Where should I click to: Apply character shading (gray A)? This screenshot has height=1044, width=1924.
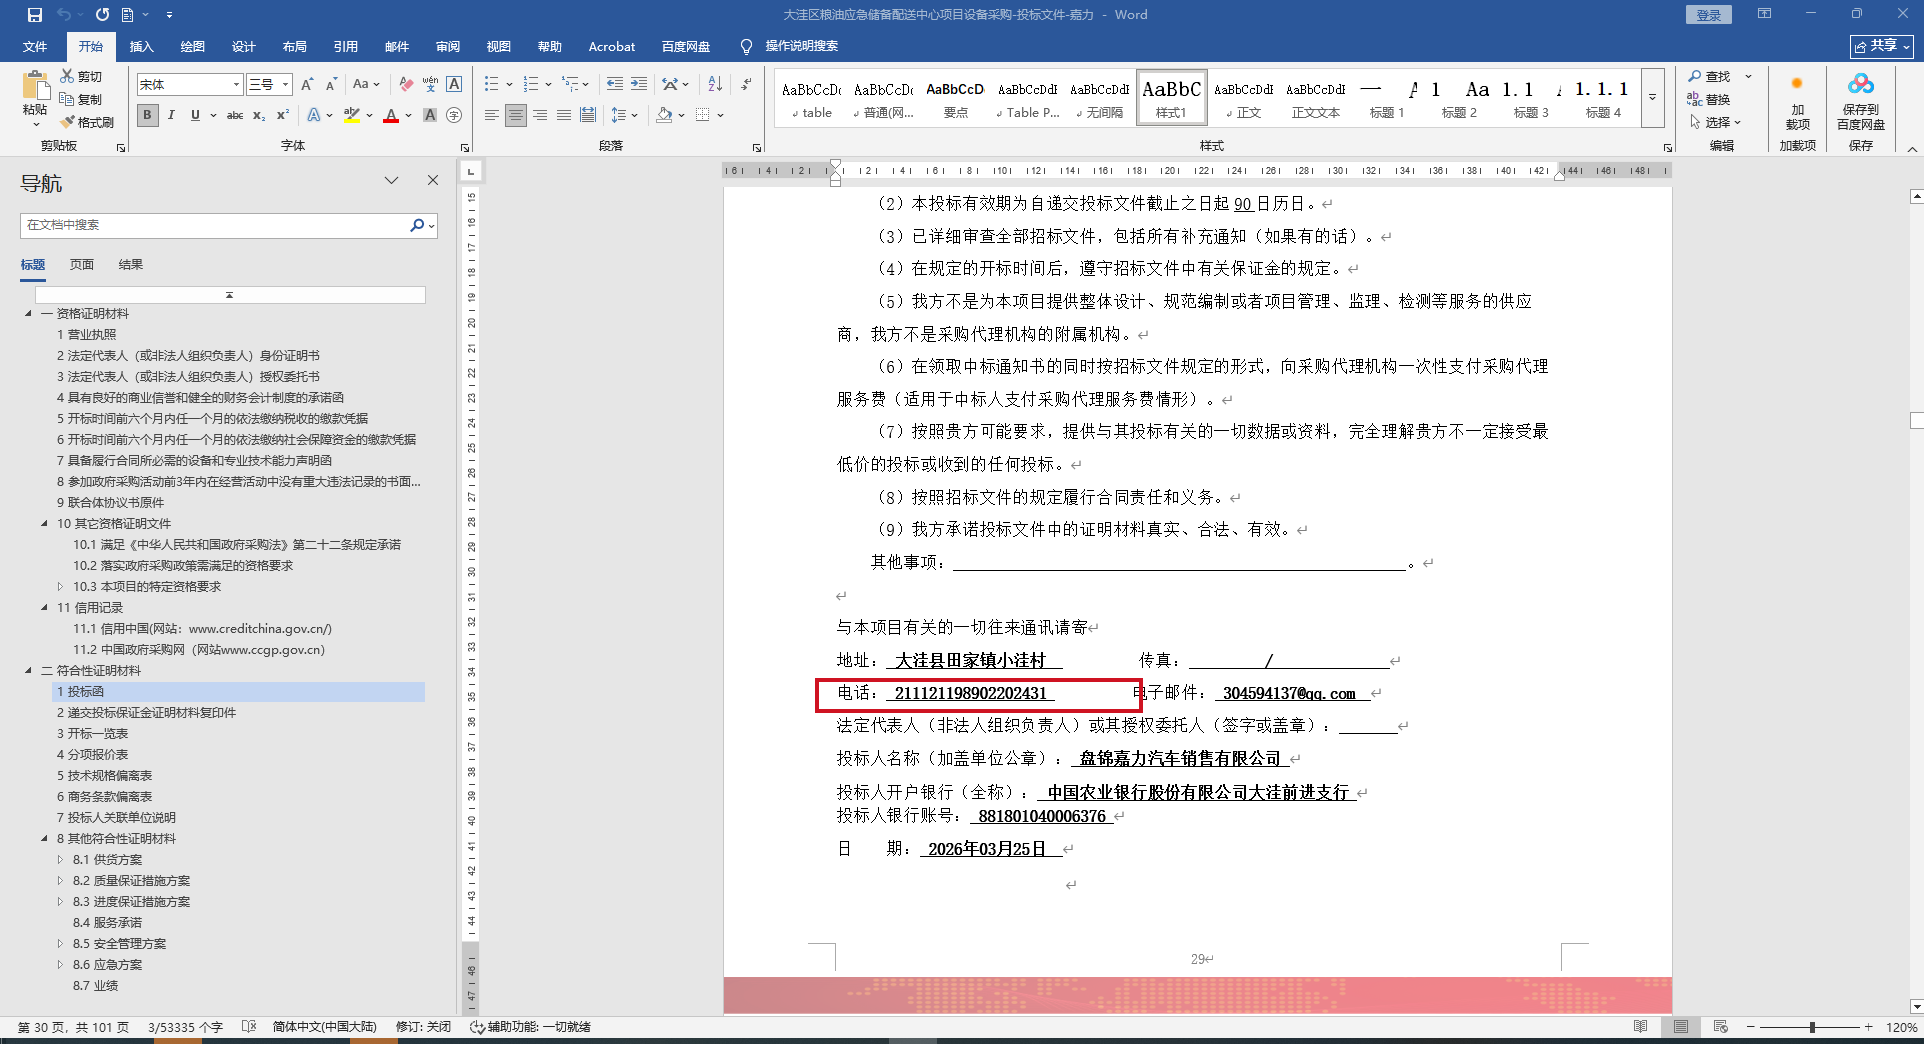(430, 115)
